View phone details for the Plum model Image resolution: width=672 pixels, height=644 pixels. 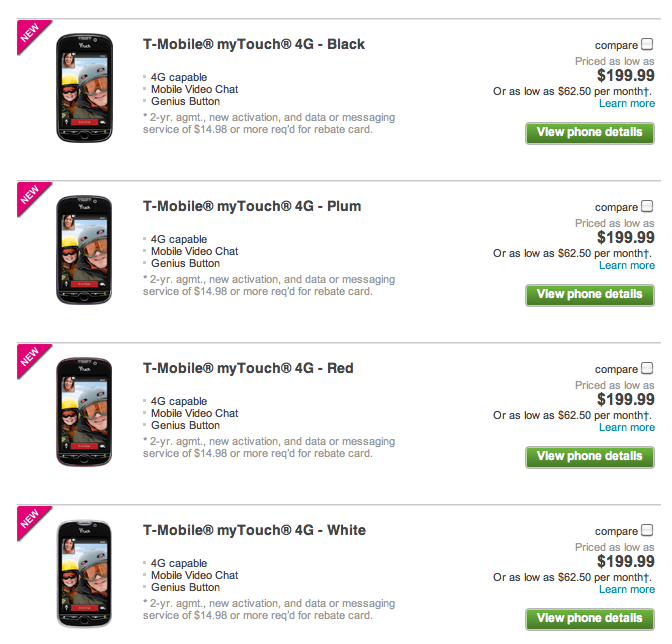(590, 295)
